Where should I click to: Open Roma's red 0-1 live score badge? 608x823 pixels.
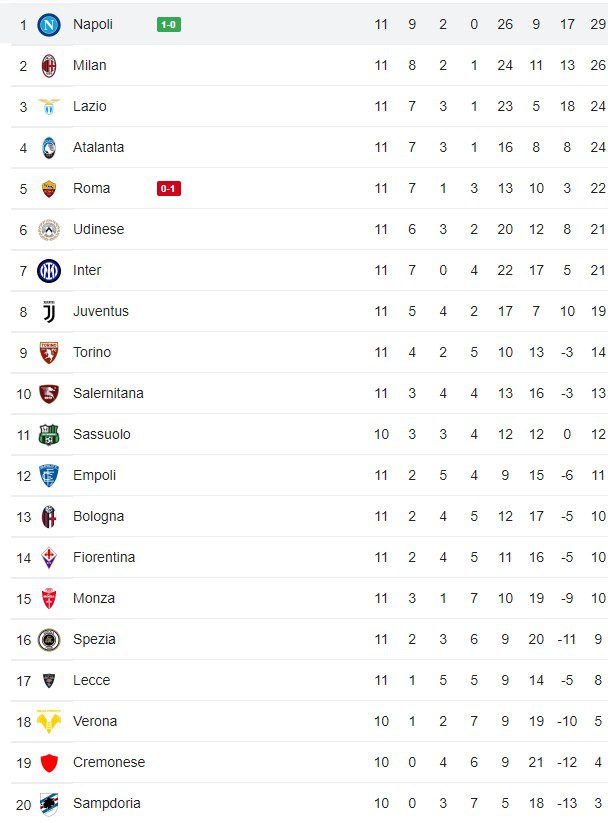point(169,188)
